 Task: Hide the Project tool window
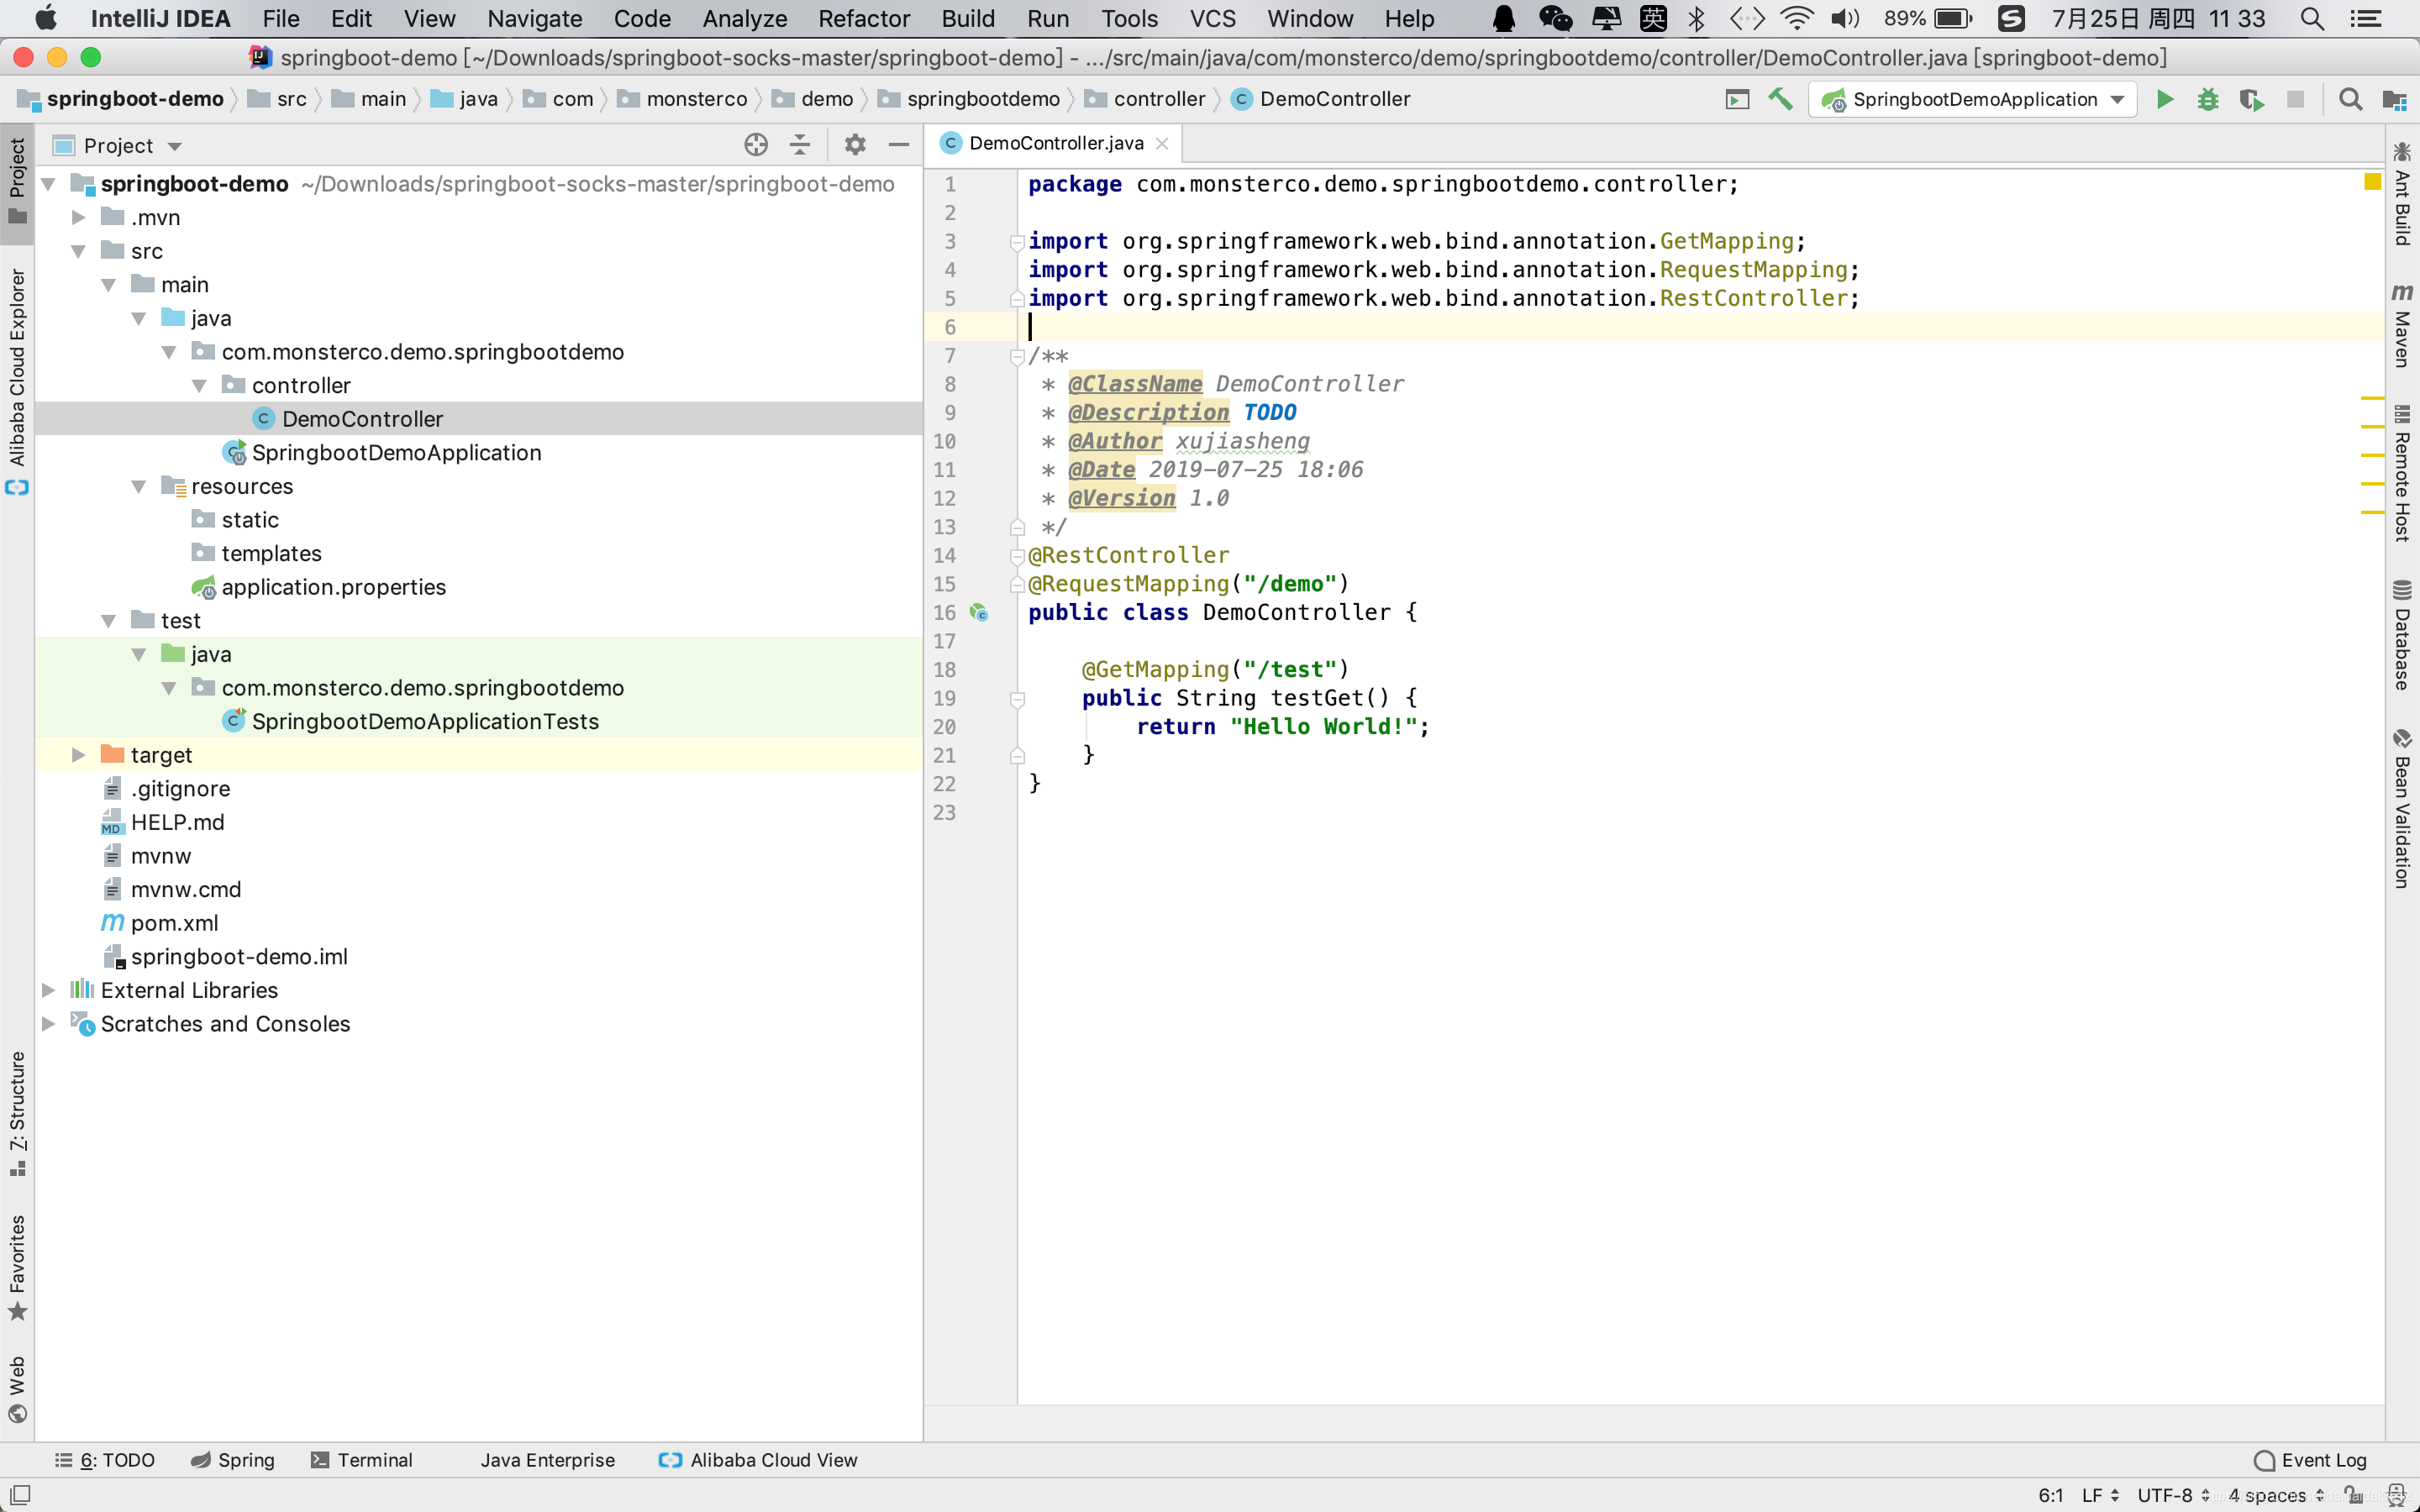click(x=898, y=145)
